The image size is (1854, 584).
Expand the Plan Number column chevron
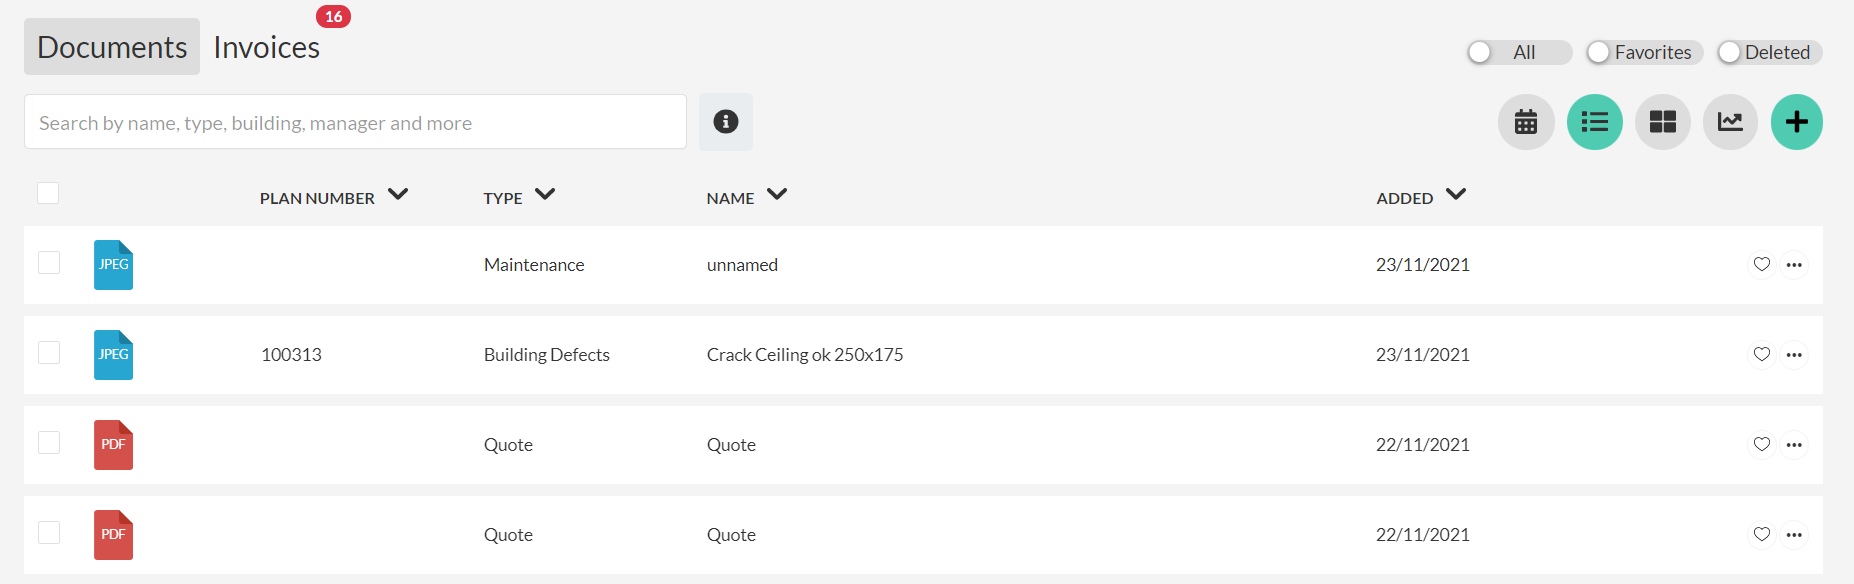tap(398, 194)
